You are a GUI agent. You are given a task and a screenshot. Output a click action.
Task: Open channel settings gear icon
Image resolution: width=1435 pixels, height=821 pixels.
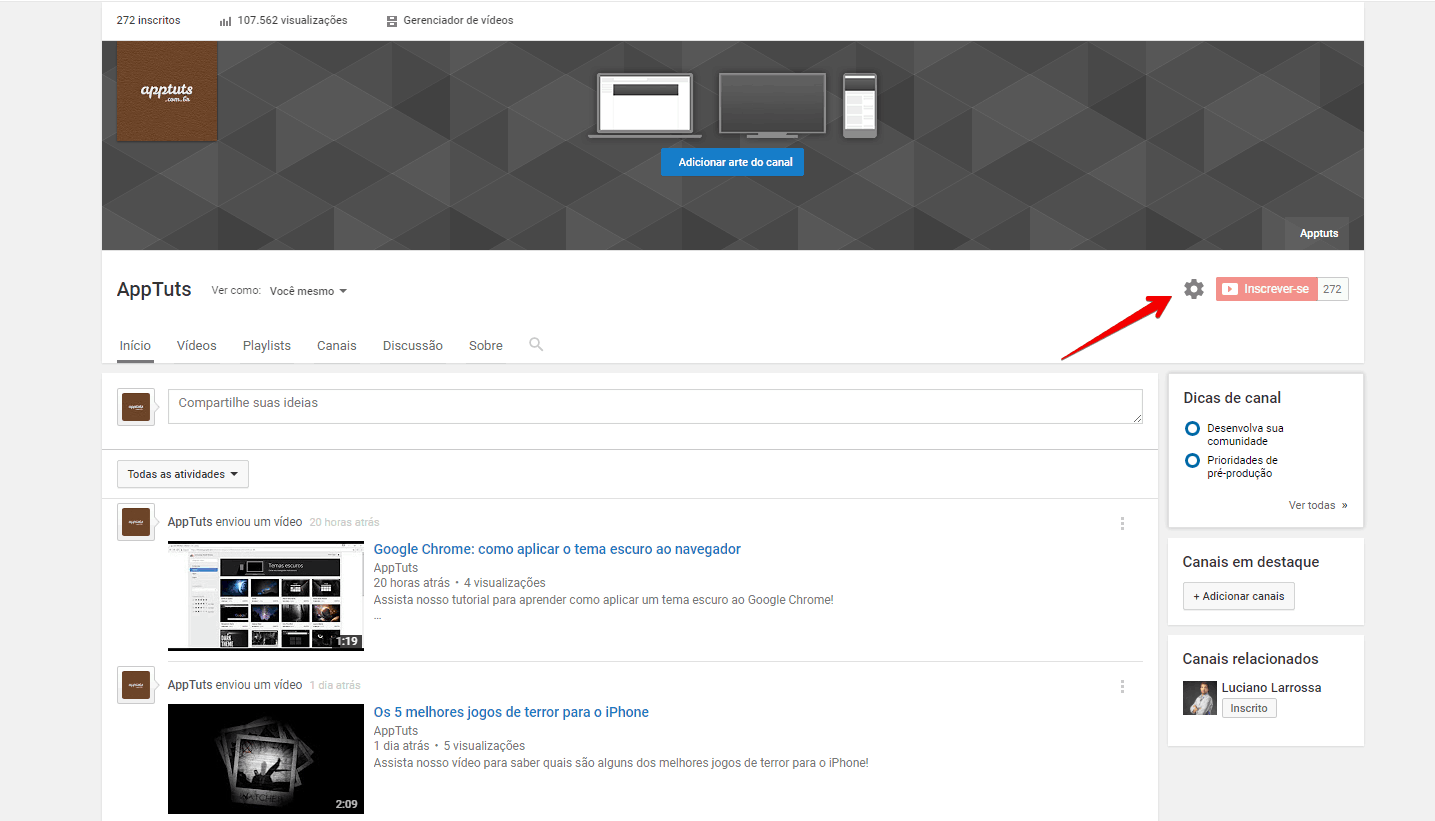click(x=1193, y=289)
